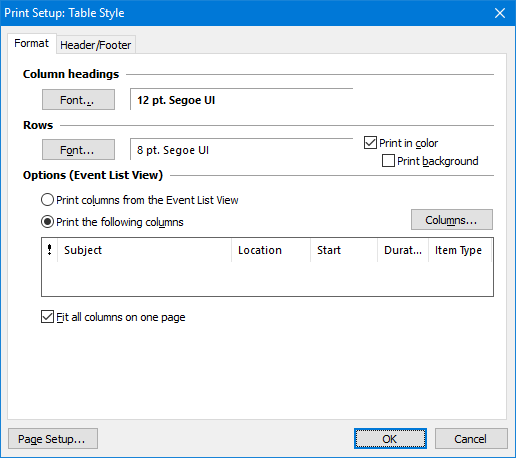Open Font dialog for column headings
This screenshot has height=458, width=516.
click(78, 100)
